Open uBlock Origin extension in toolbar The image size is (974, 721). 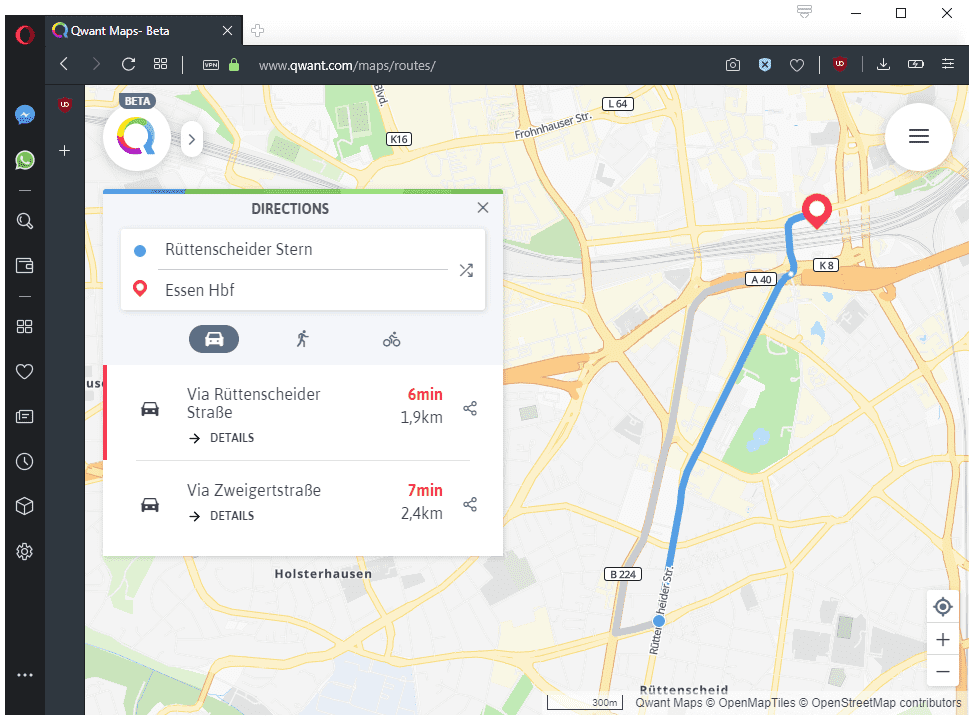coord(840,64)
